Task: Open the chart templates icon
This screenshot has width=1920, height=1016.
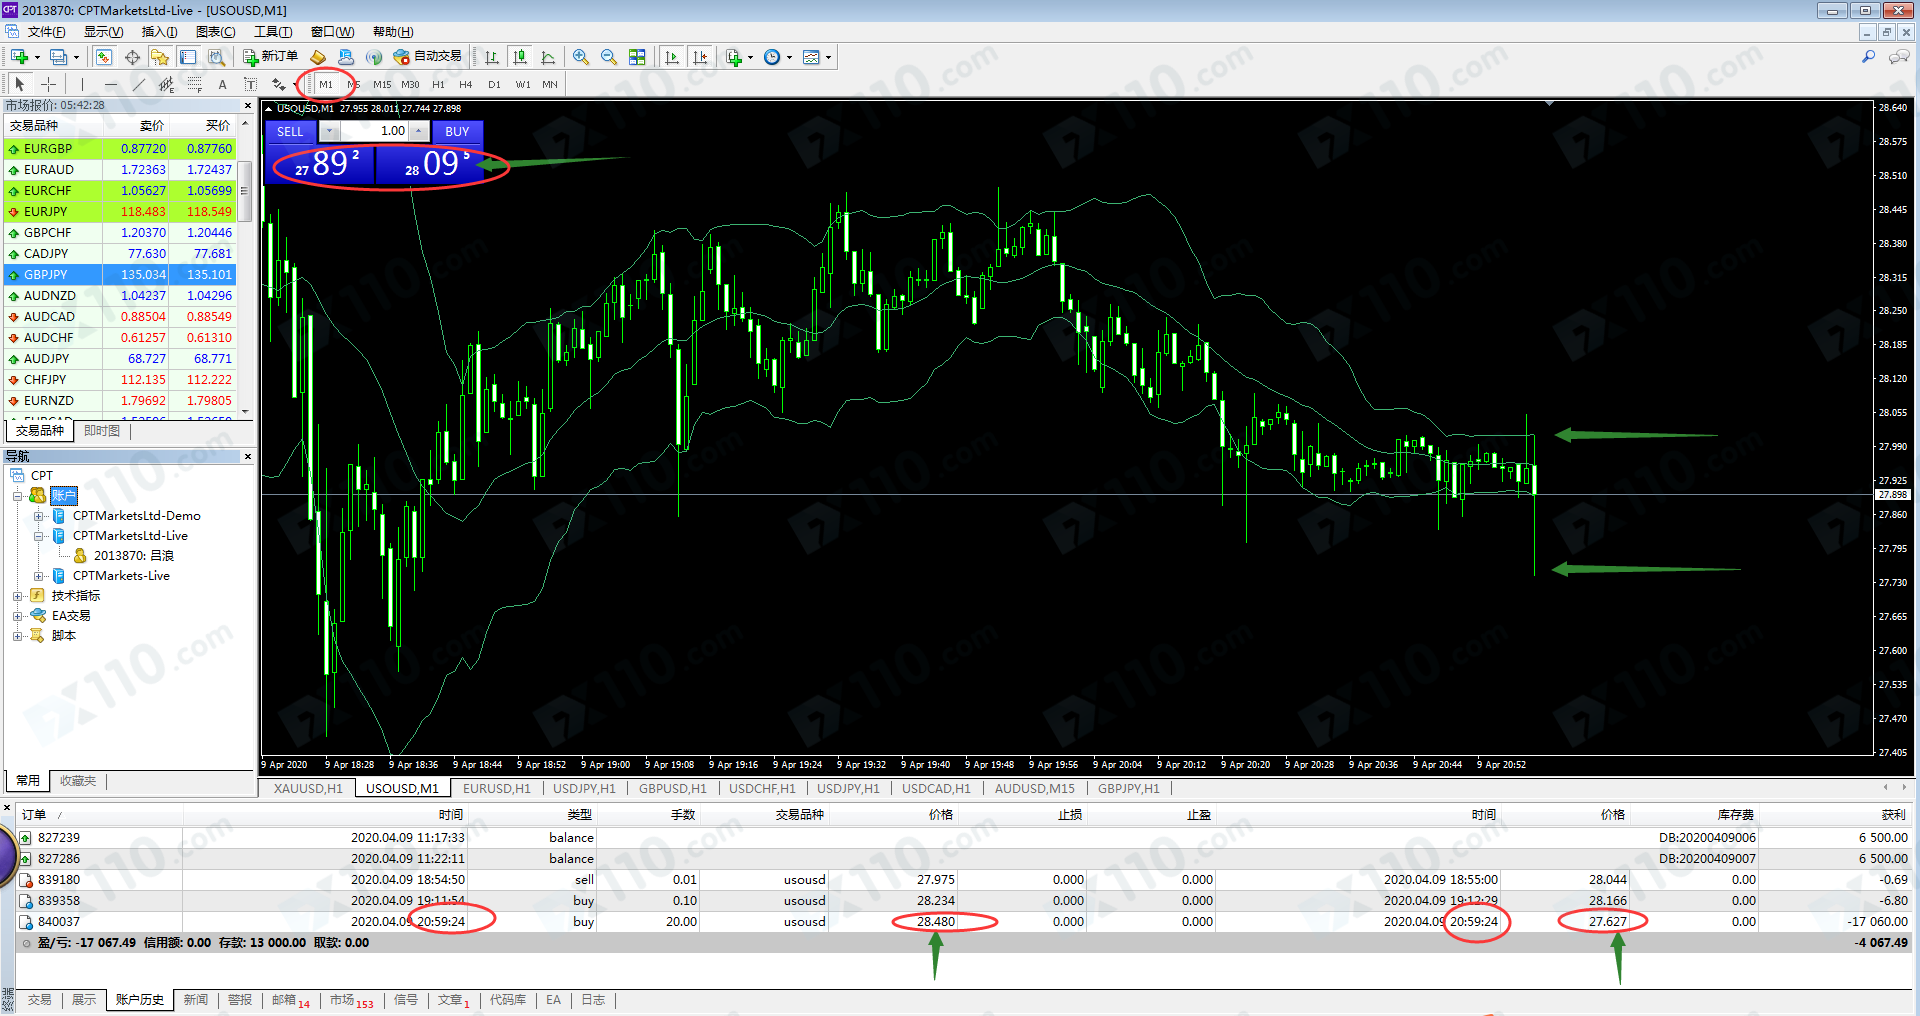Action: (811, 57)
